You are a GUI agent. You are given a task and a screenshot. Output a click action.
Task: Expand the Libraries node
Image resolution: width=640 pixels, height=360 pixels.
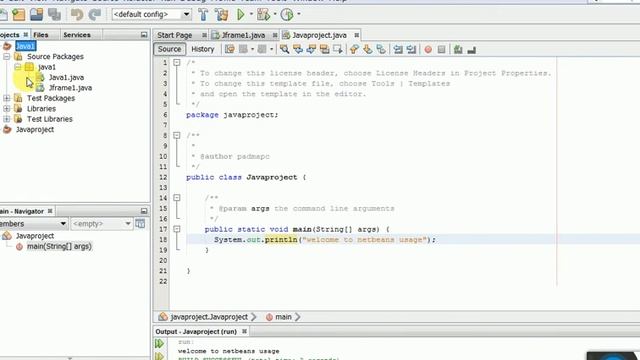point(7,109)
